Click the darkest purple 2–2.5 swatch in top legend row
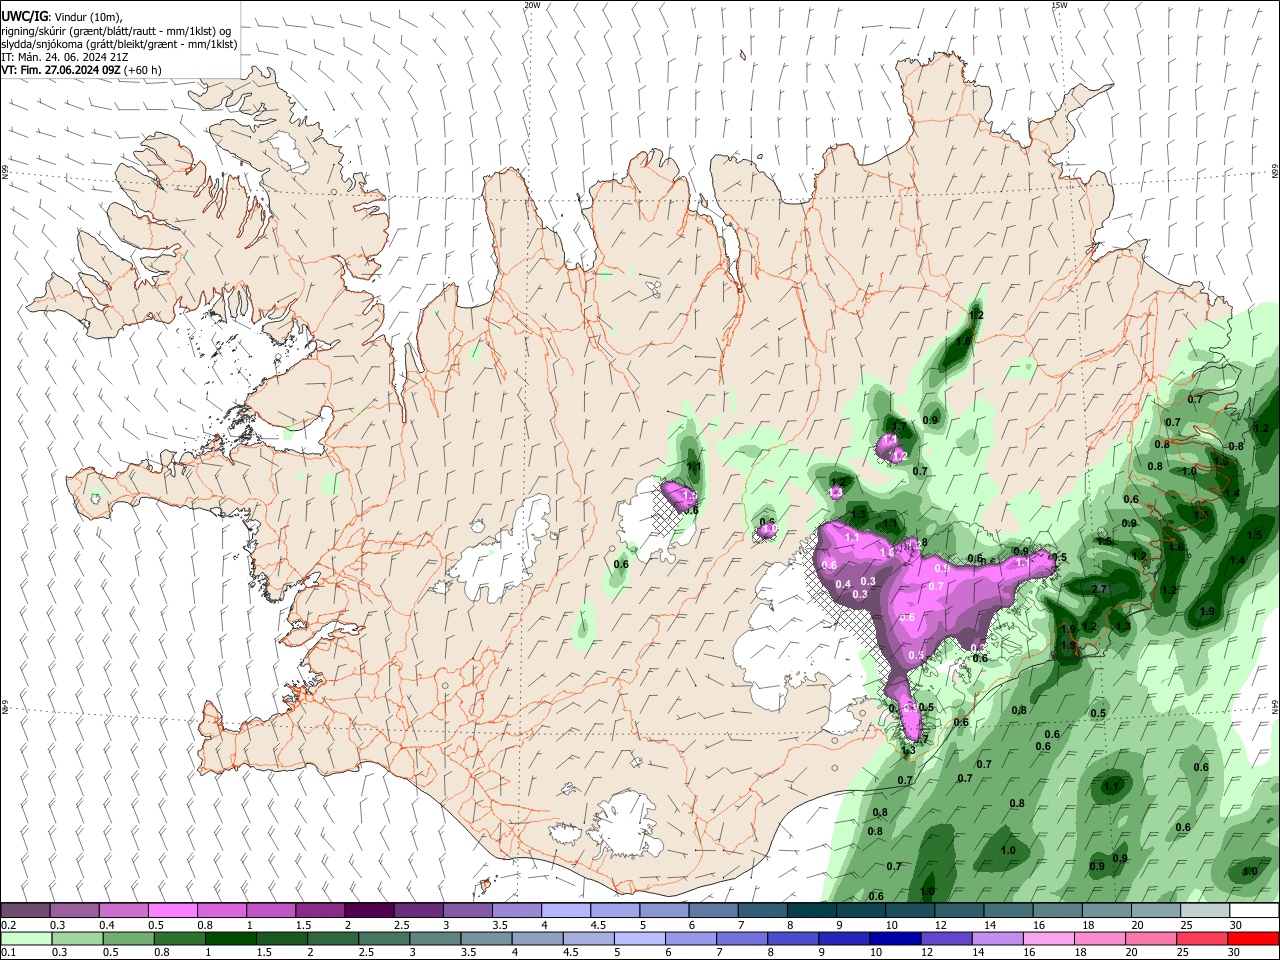Viewport: 1280px width, 960px height. (x=369, y=911)
